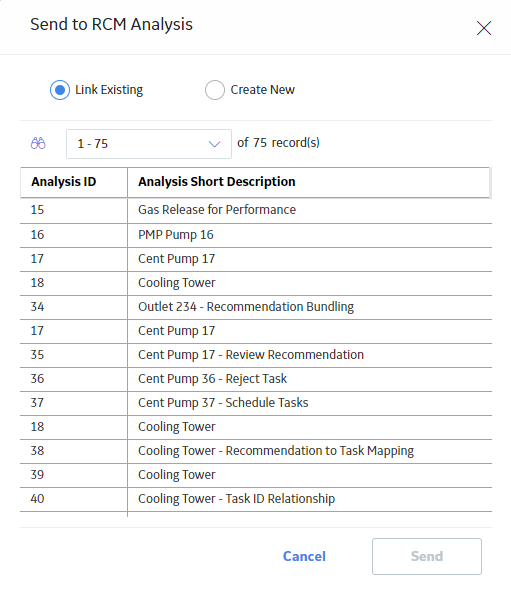Screen dimensions: 511x612
Task: Select the PMP Pump 16 analysis
Action: click(x=256, y=235)
